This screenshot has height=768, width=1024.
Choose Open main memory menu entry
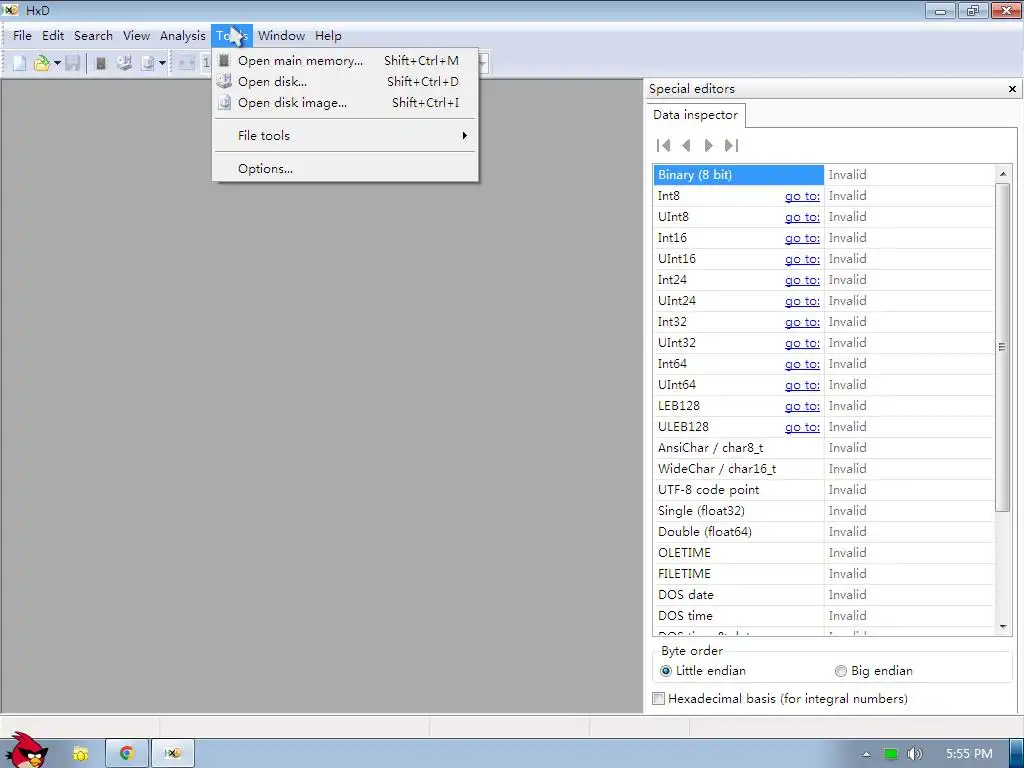pos(346,61)
